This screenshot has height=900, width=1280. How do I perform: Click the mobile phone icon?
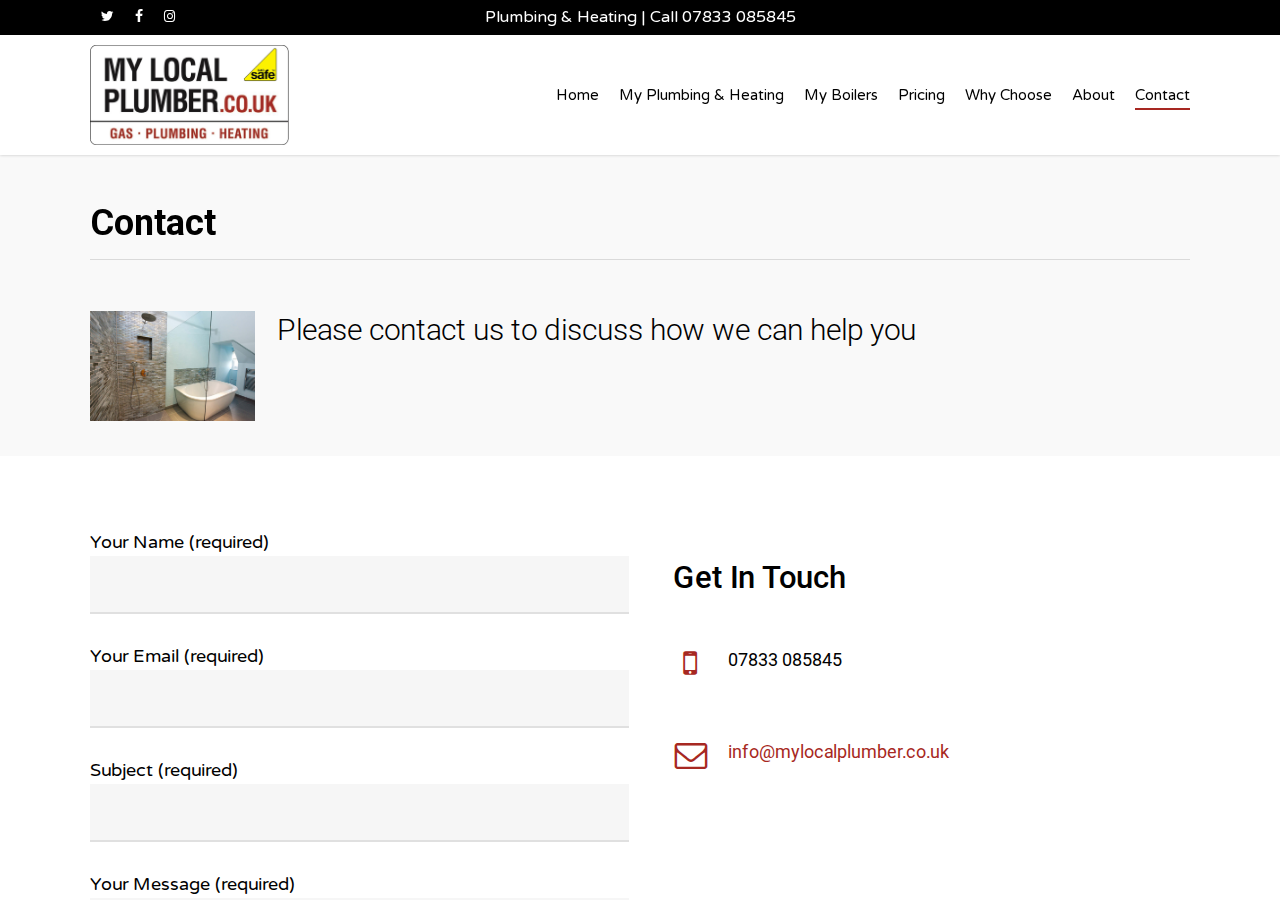tap(690, 663)
